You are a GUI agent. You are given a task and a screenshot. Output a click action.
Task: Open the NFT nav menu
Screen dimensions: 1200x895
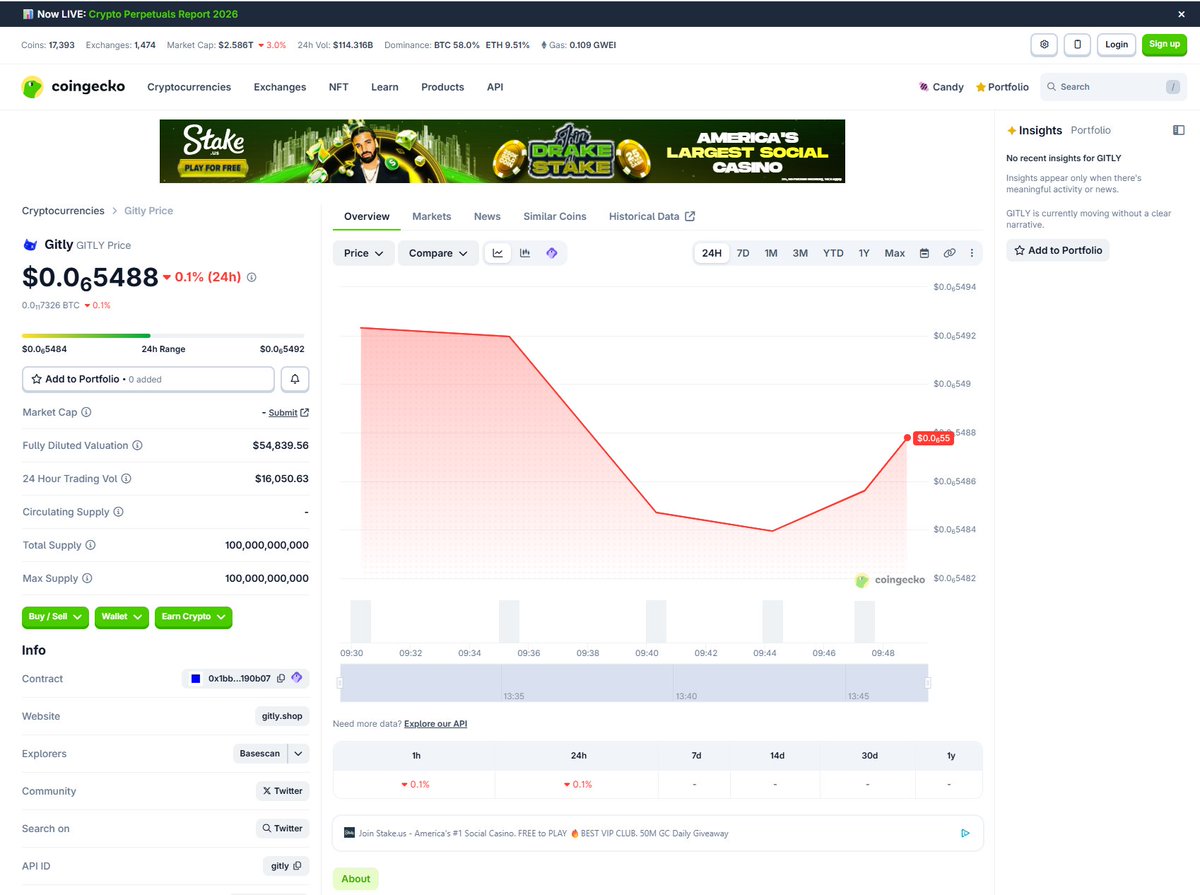[x=339, y=87]
